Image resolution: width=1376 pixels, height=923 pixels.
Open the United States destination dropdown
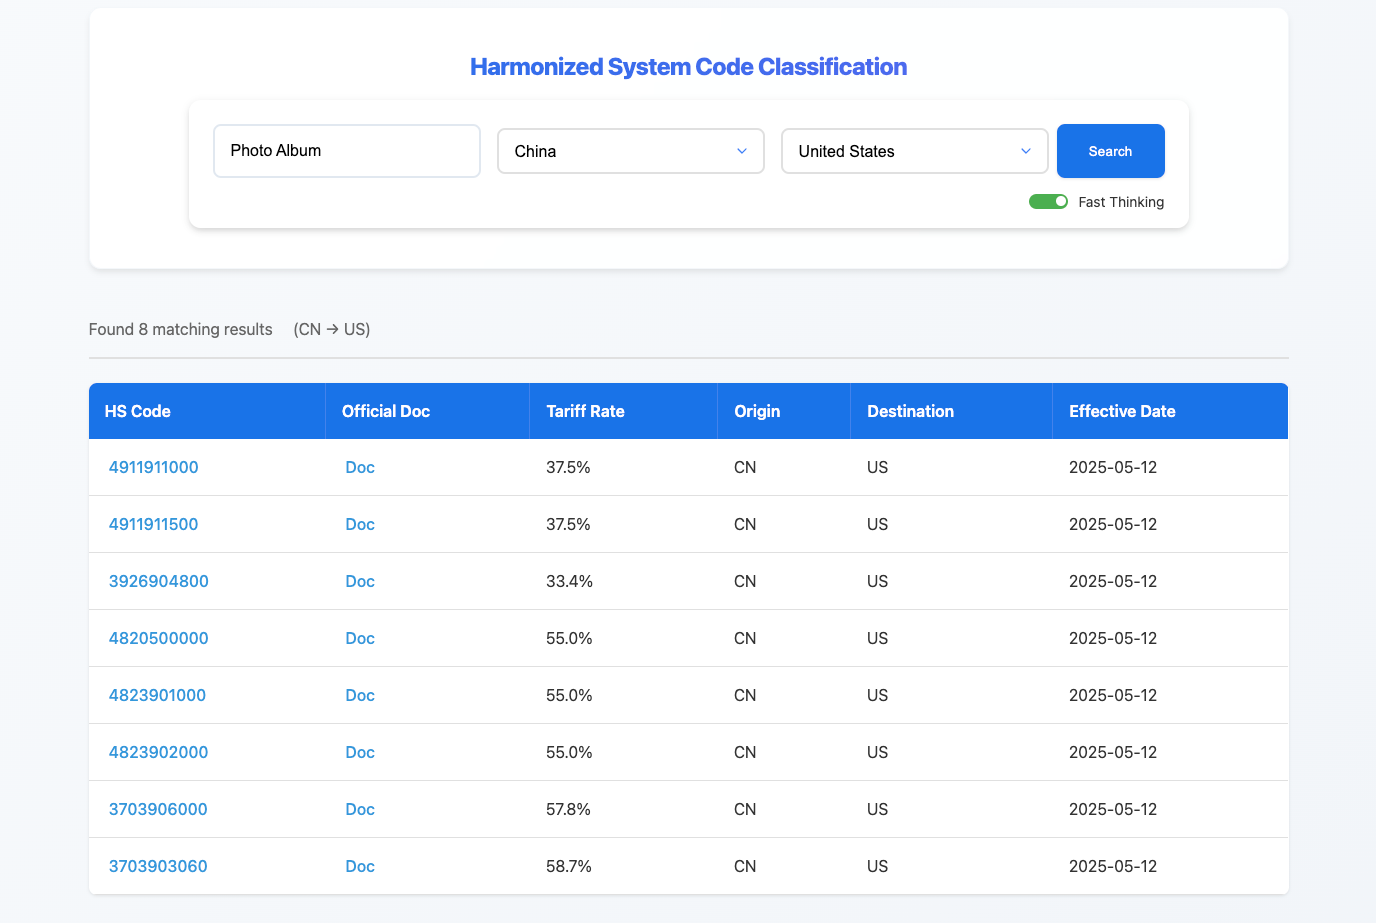[x=913, y=151]
